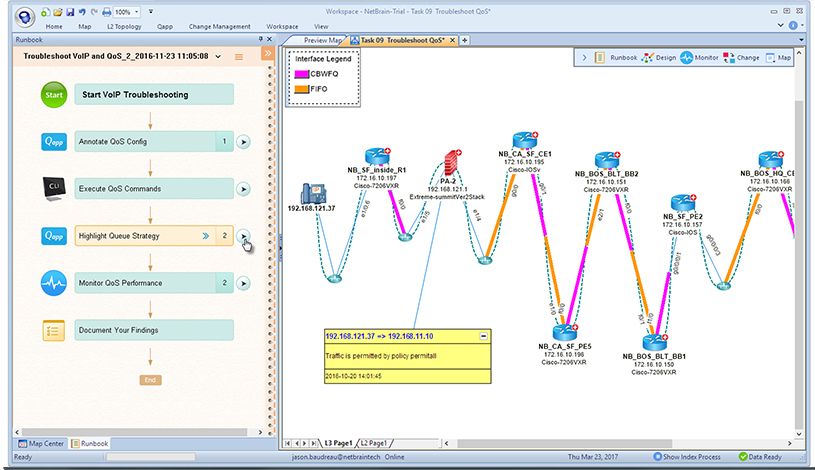Select the Annotate QoS Config step

point(154,141)
